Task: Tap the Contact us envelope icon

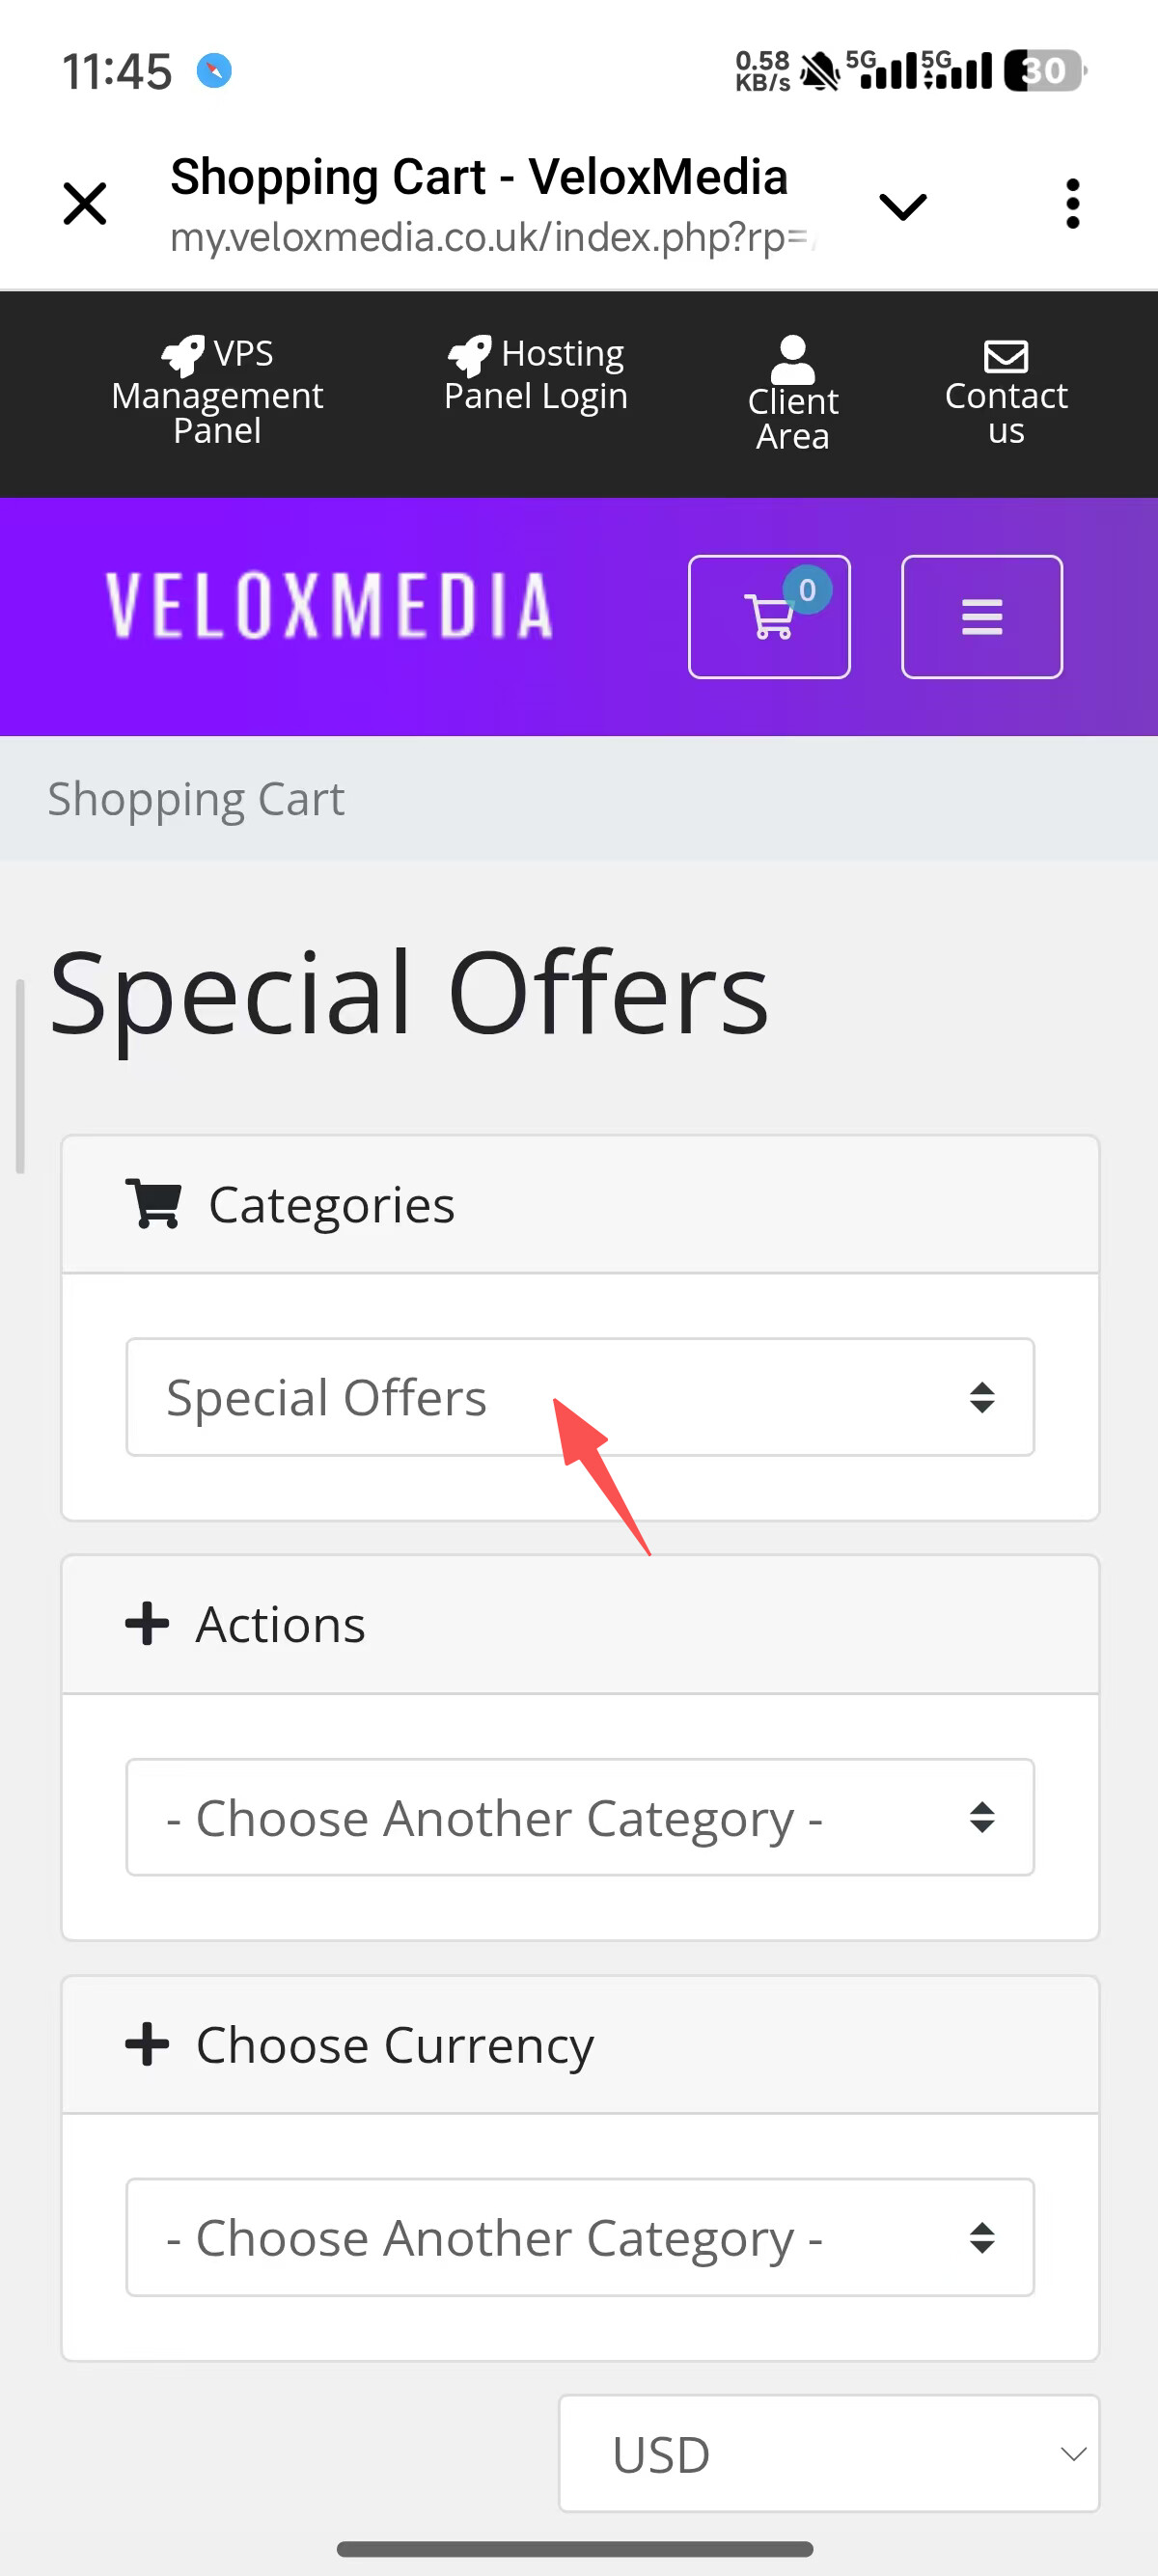Action: (1005, 357)
